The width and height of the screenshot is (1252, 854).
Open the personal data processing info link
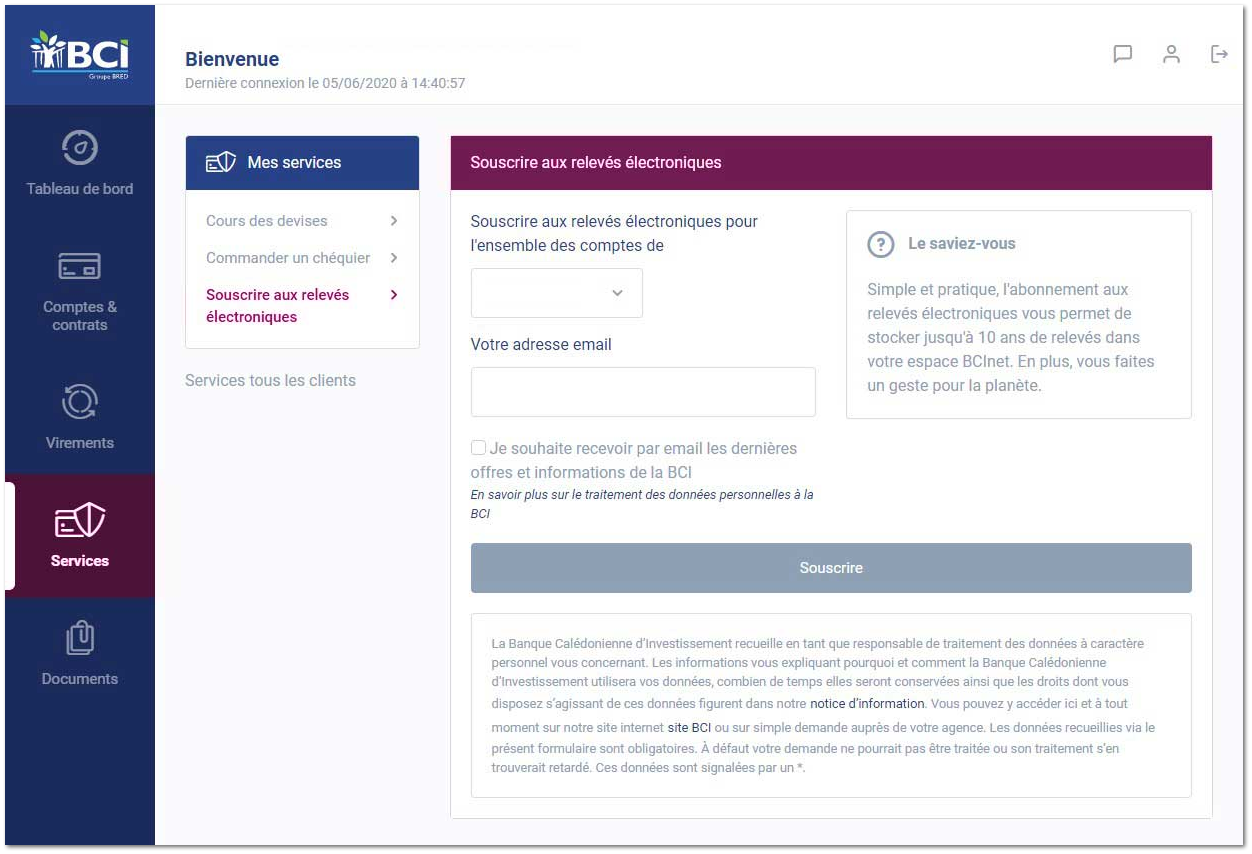pyautogui.click(x=642, y=504)
